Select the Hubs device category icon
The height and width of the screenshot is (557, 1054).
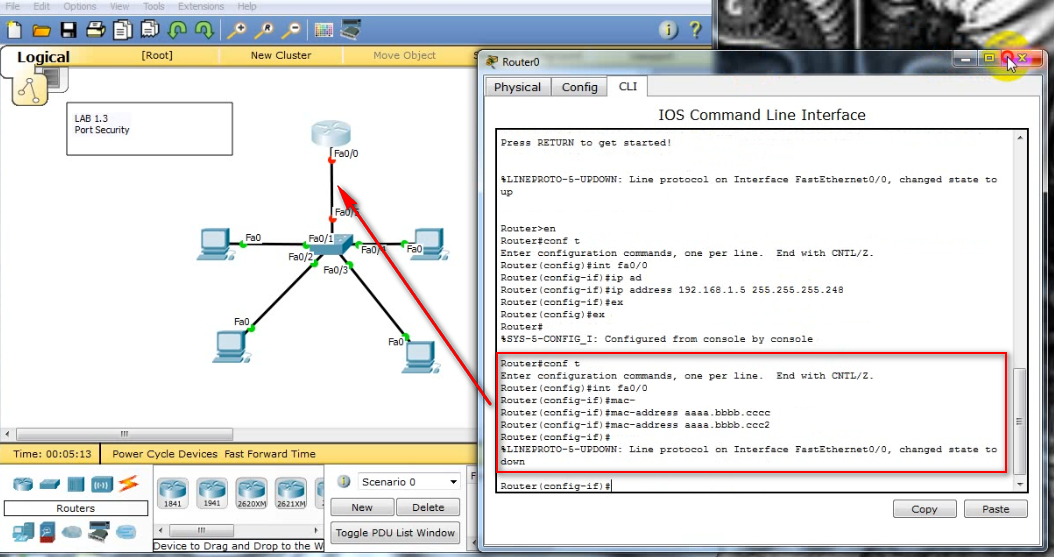[x=75, y=484]
